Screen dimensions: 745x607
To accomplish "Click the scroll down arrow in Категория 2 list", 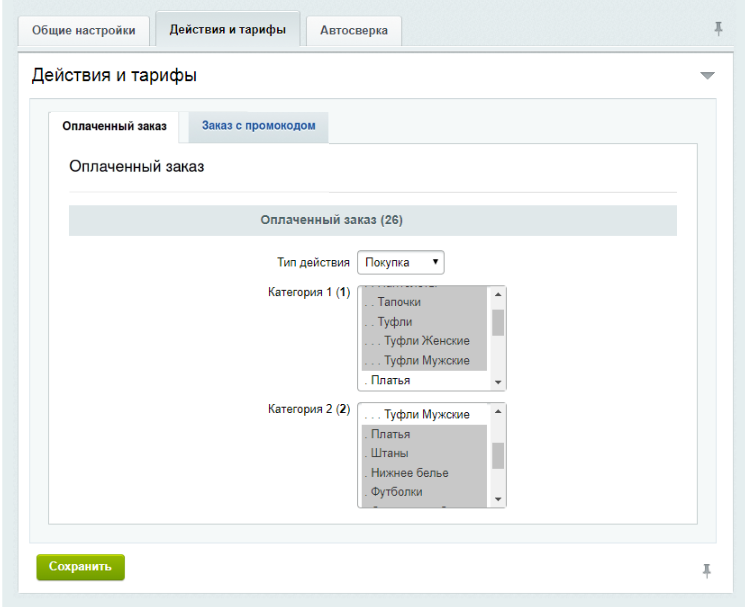I will [497, 498].
